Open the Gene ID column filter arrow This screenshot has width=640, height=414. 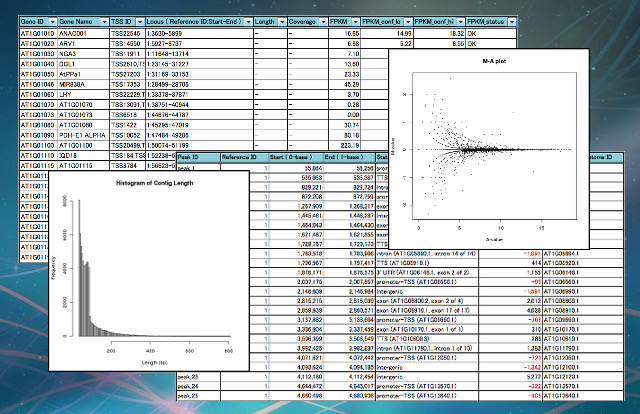click(x=52, y=22)
